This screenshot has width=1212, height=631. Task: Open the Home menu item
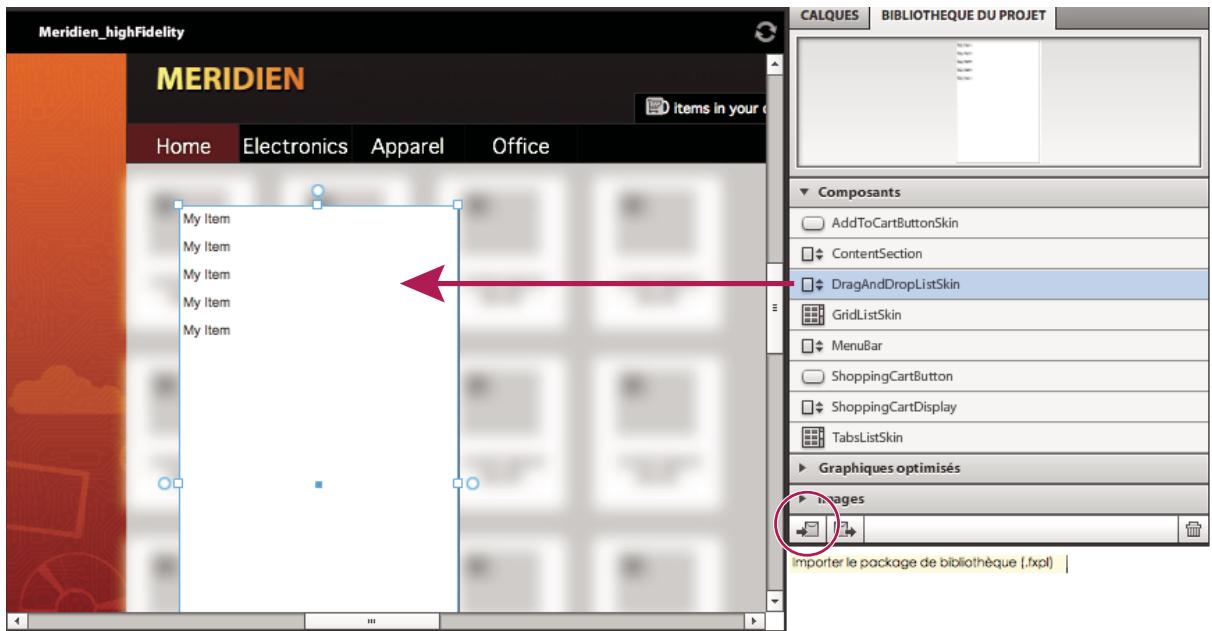[183, 147]
